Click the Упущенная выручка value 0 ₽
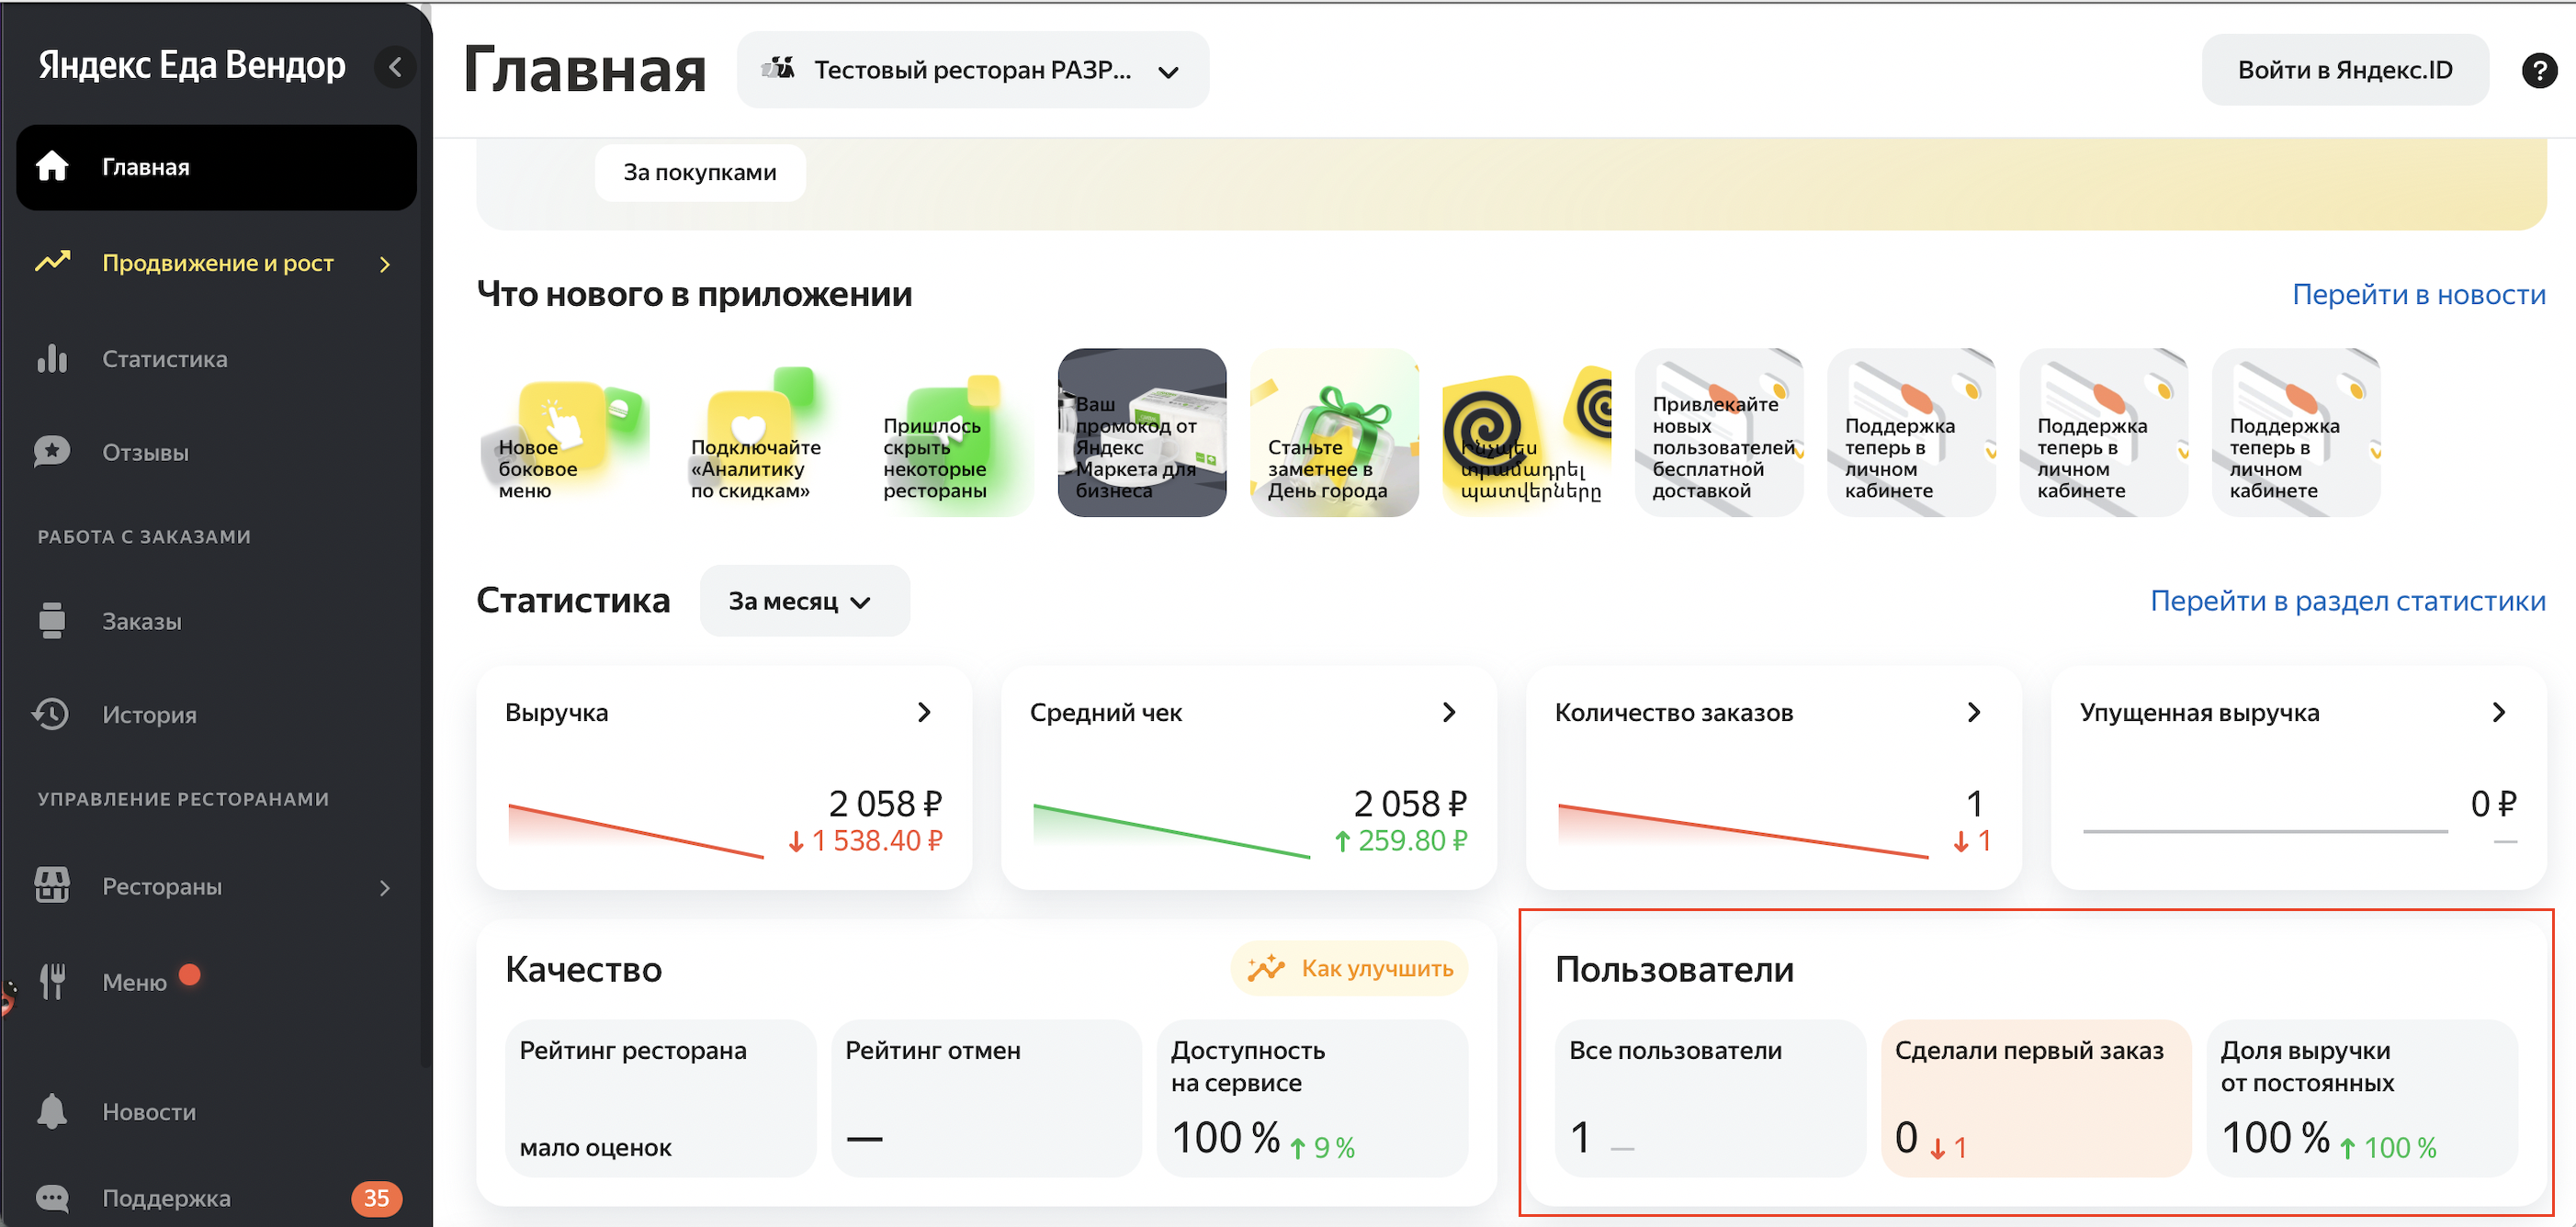2576x1227 pixels. 2493,803
